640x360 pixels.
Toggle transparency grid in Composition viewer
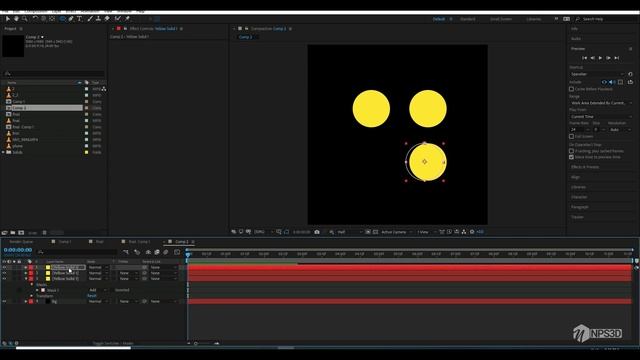click(x=376, y=232)
